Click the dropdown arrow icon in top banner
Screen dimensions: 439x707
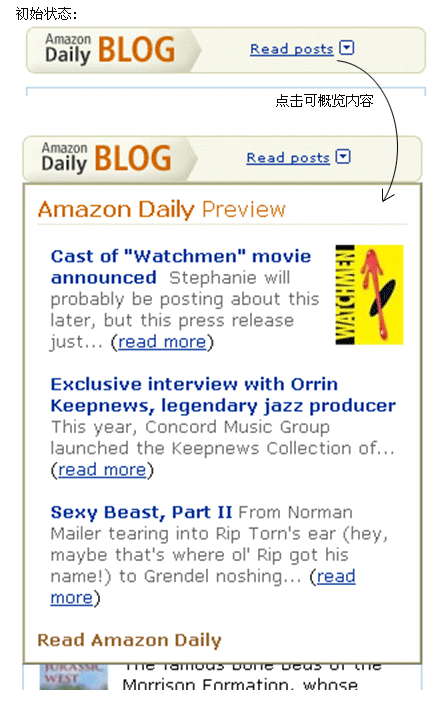(346, 47)
